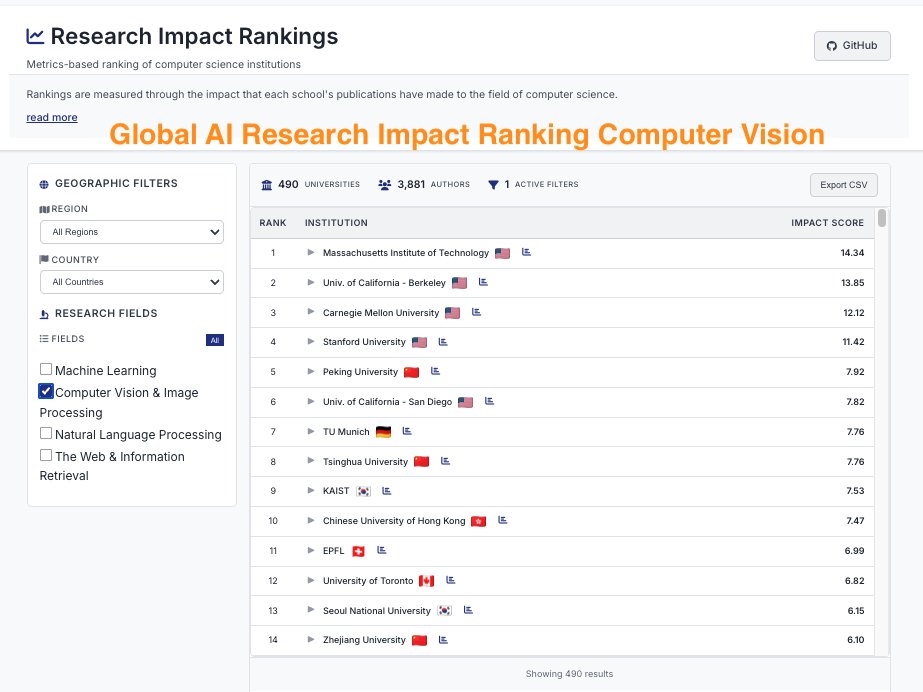Open the All Regions dropdown
Screen dimensions: 923x692
(131, 231)
